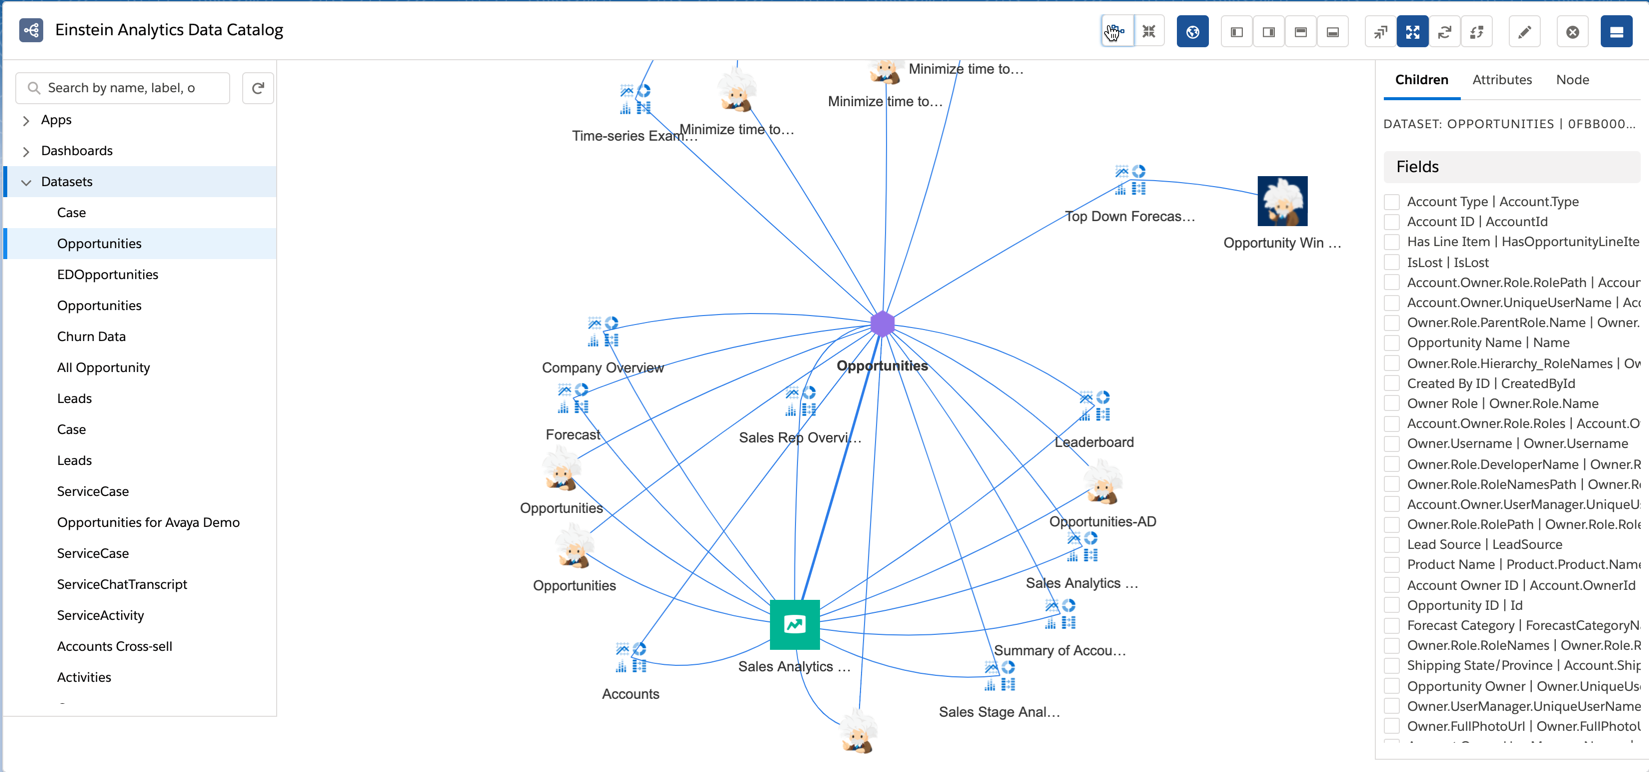The image size is (1649, 772).
Task: Select the Top Down Forecast dashboard node
Action: pos(1130,181)
